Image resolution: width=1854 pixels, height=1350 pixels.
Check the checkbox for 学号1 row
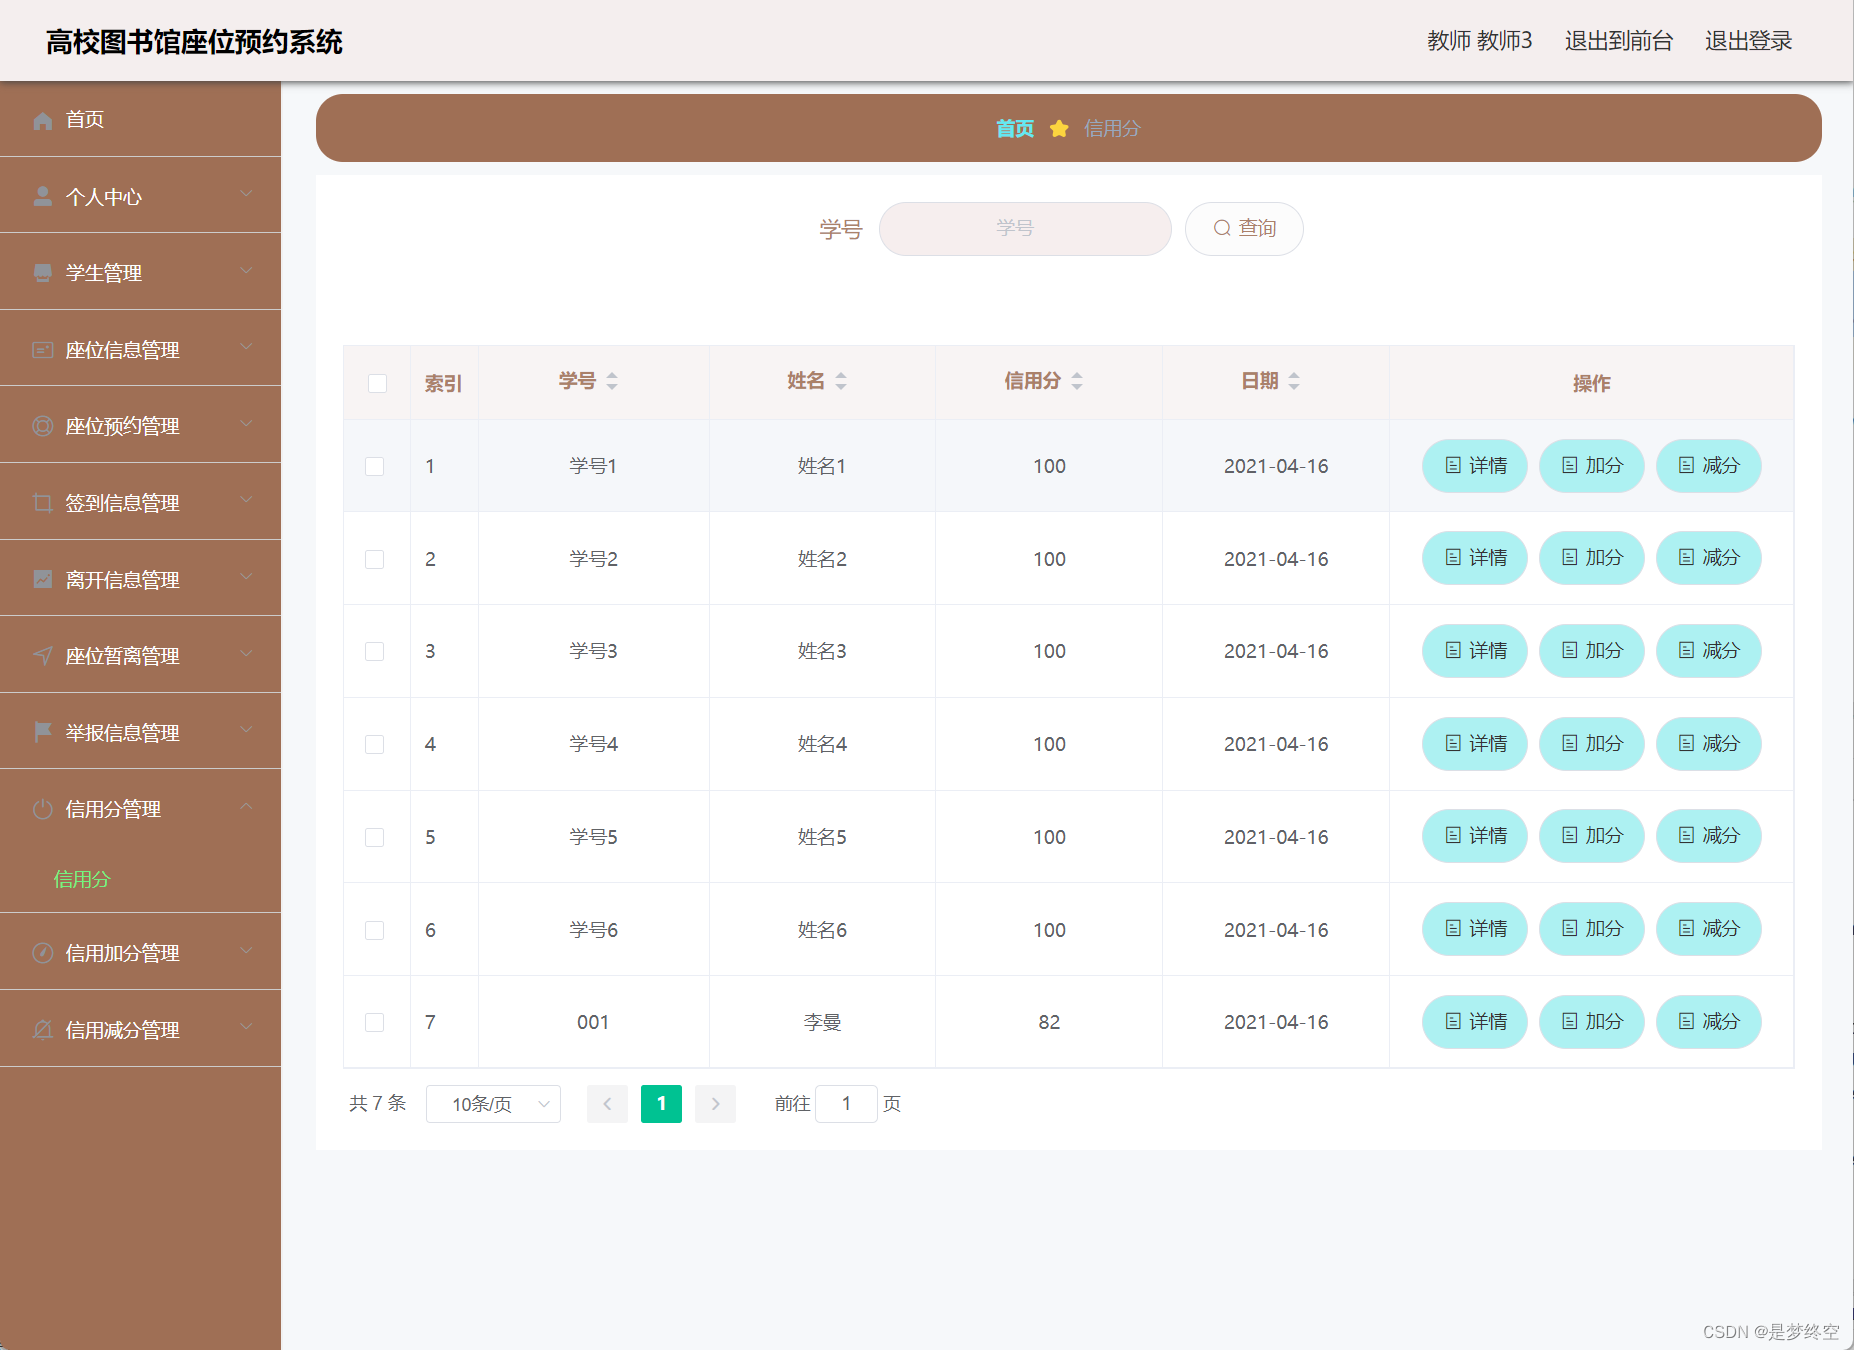pyautogui.click(x=375, y=465)
